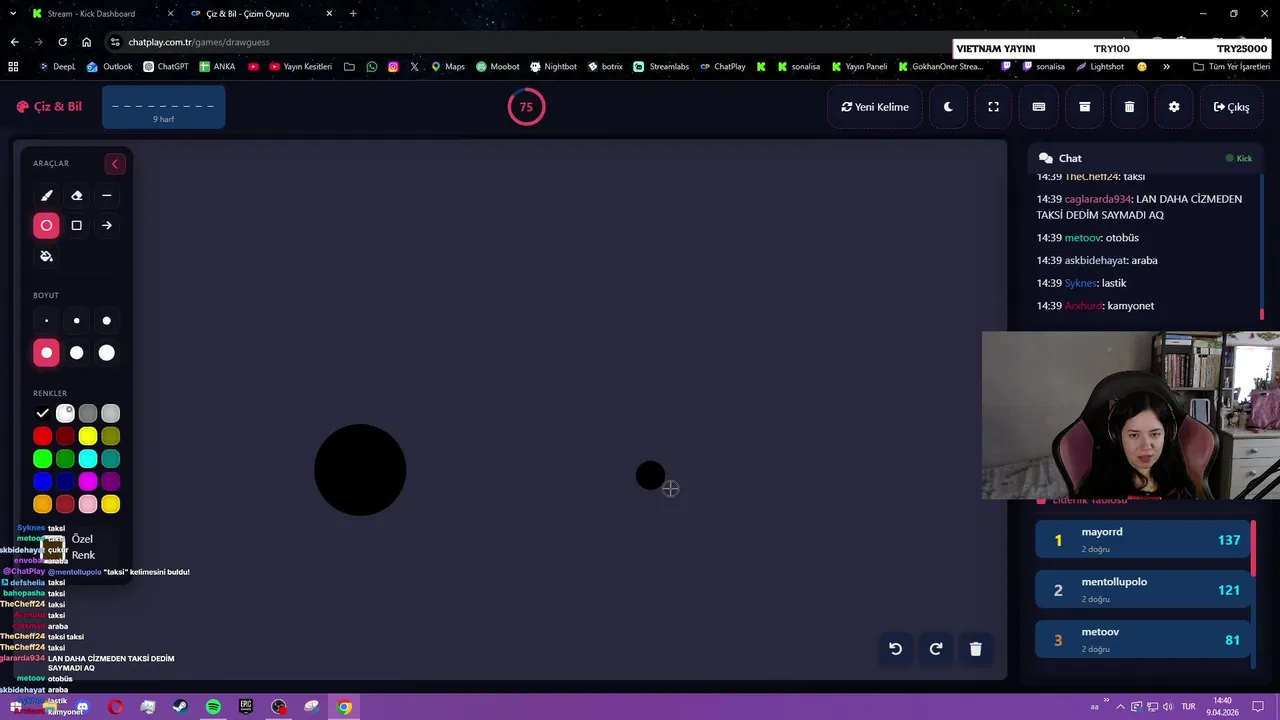Click the Kick status indicator in chat
Image resolution: width=1280 pixels, height=720 pixels.
[1239, 158]
